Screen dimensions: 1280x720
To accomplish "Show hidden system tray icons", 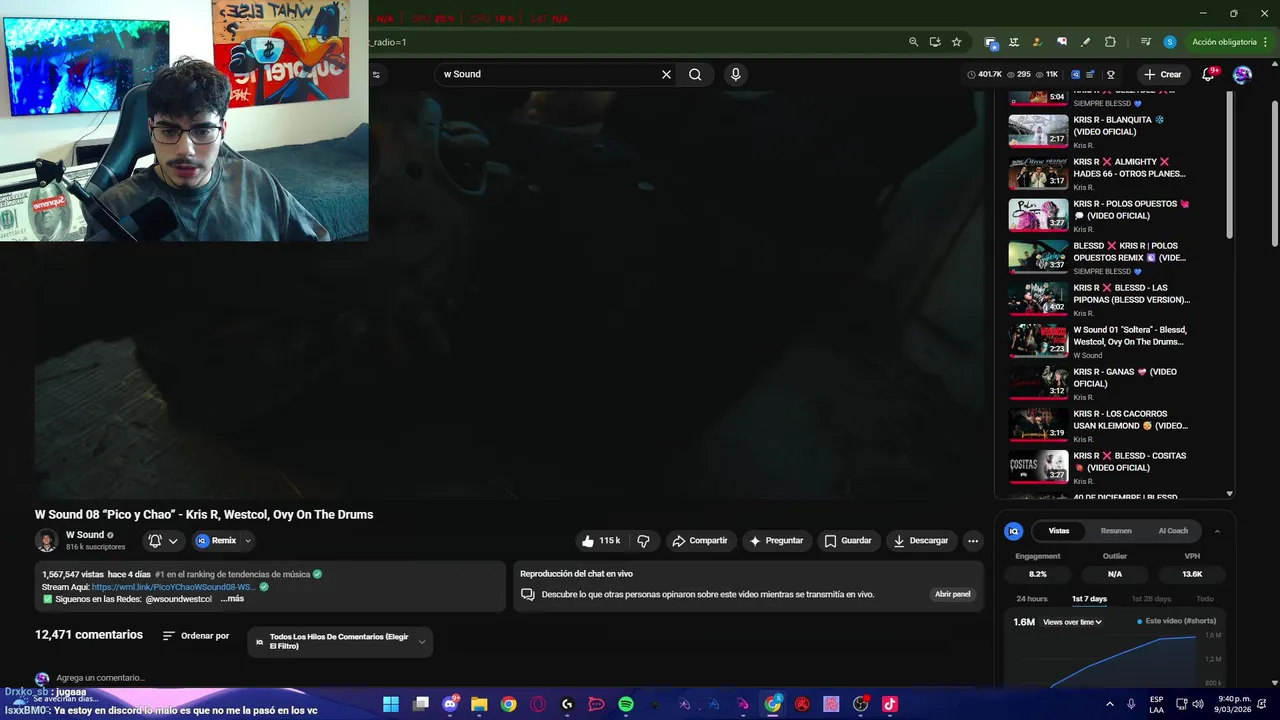I will [x=1109, y=704].
